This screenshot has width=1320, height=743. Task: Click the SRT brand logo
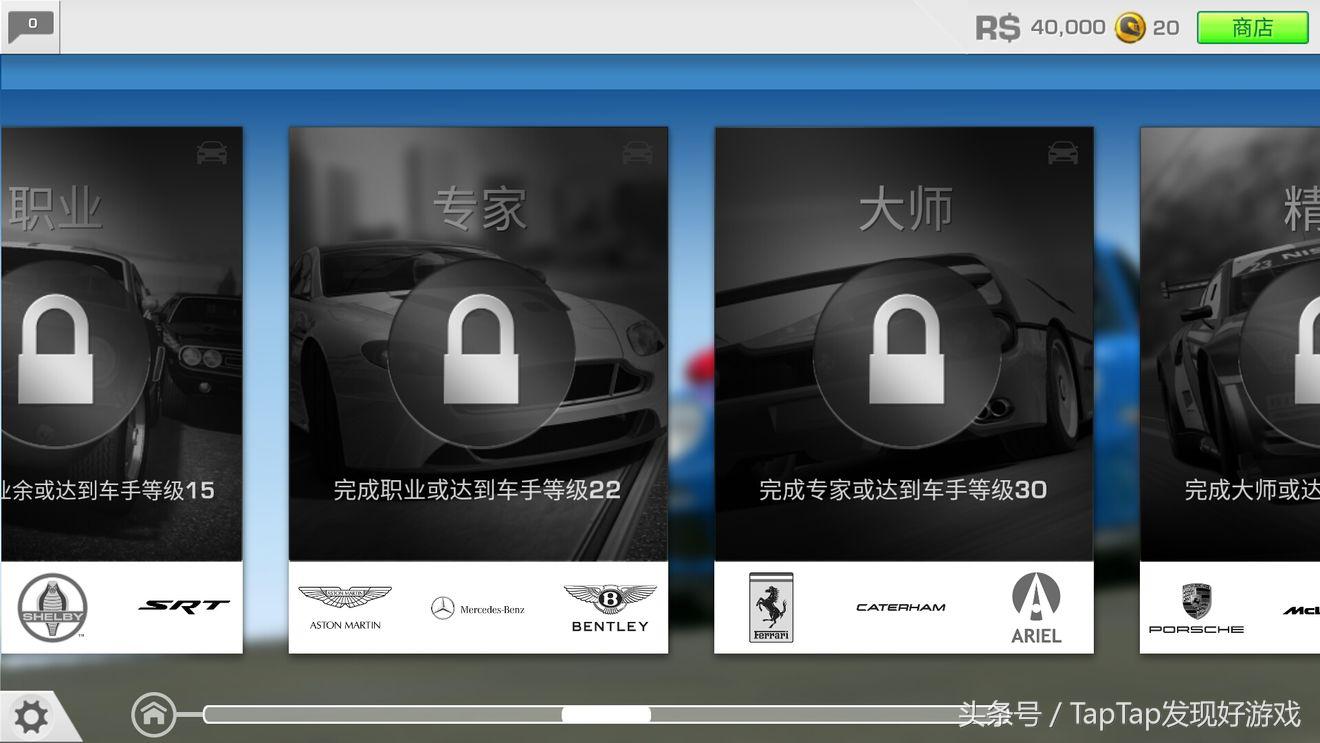point(183,605)
